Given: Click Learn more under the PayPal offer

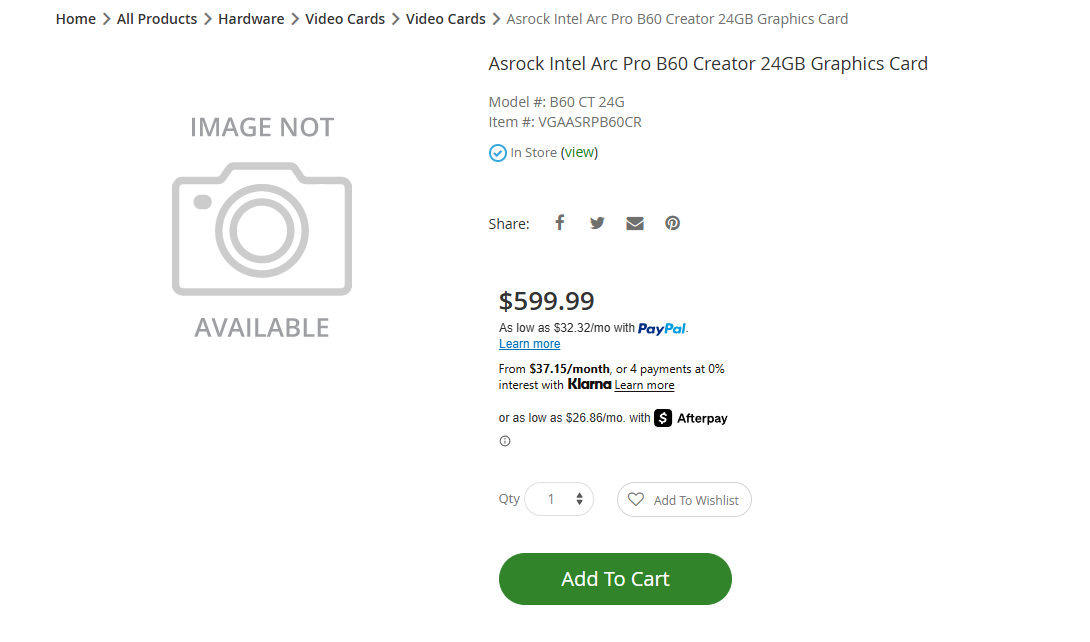Looking at the screenshot, I should (528, 343).
